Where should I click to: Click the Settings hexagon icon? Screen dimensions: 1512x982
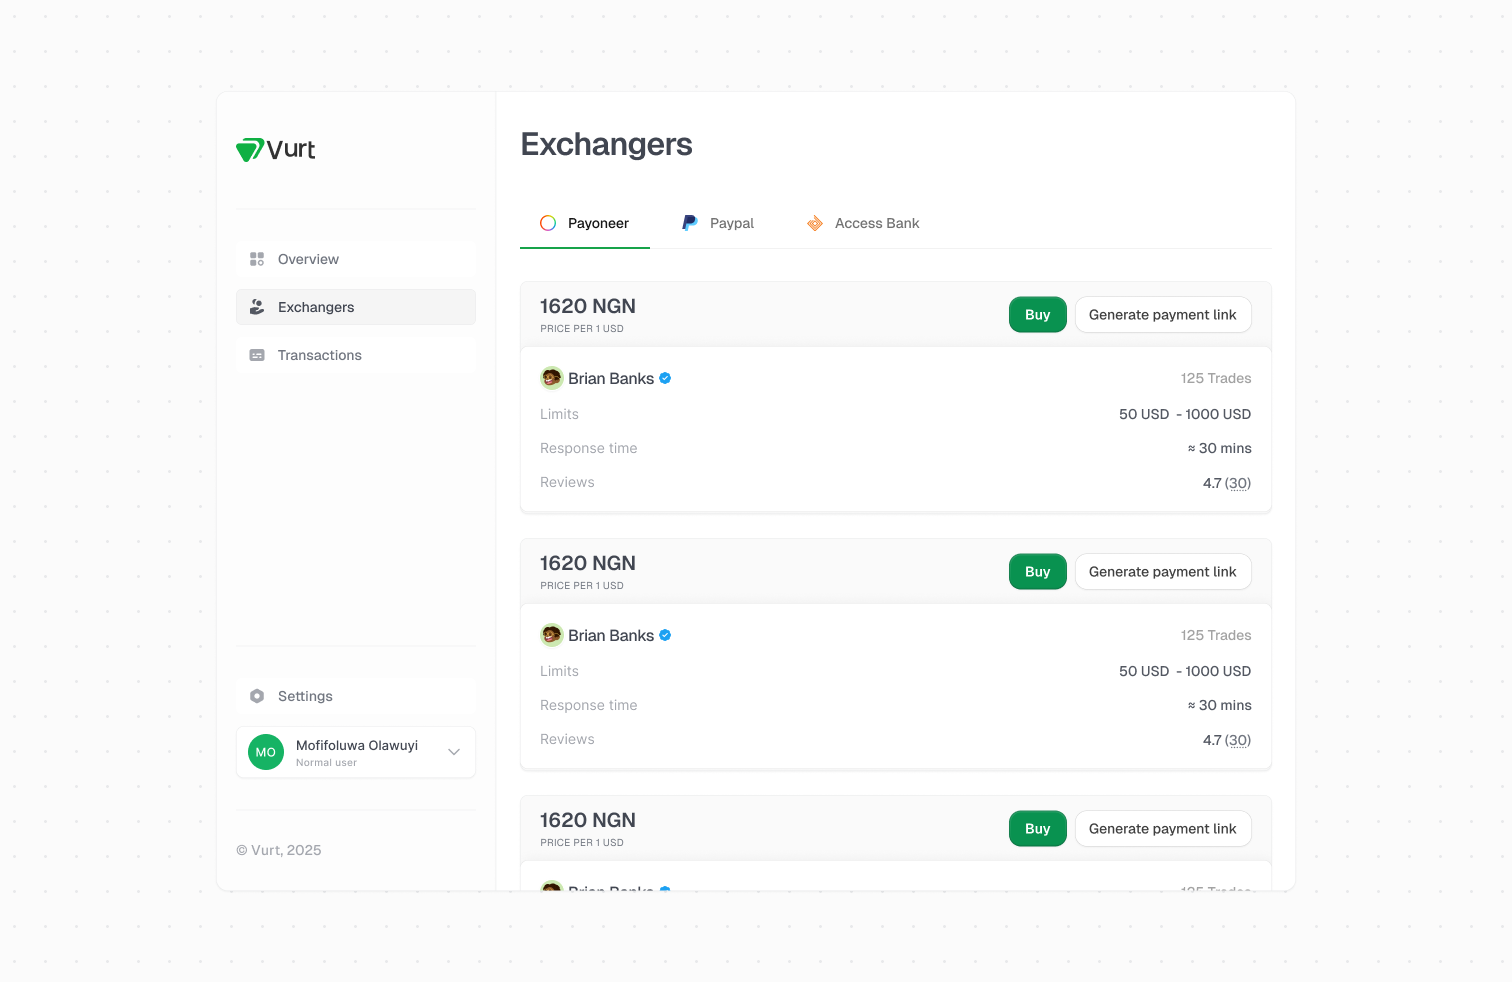(x=257, y=696)
